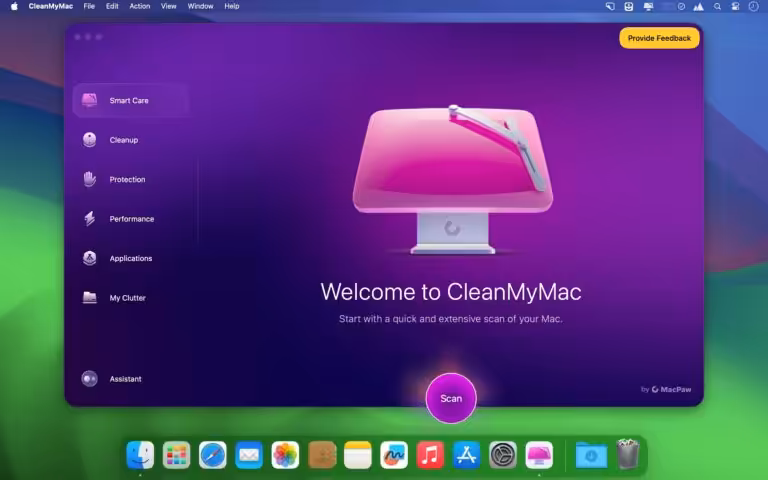Open the Help menu
The height and width of the screenshot is (480, 768).
(232, 6)
